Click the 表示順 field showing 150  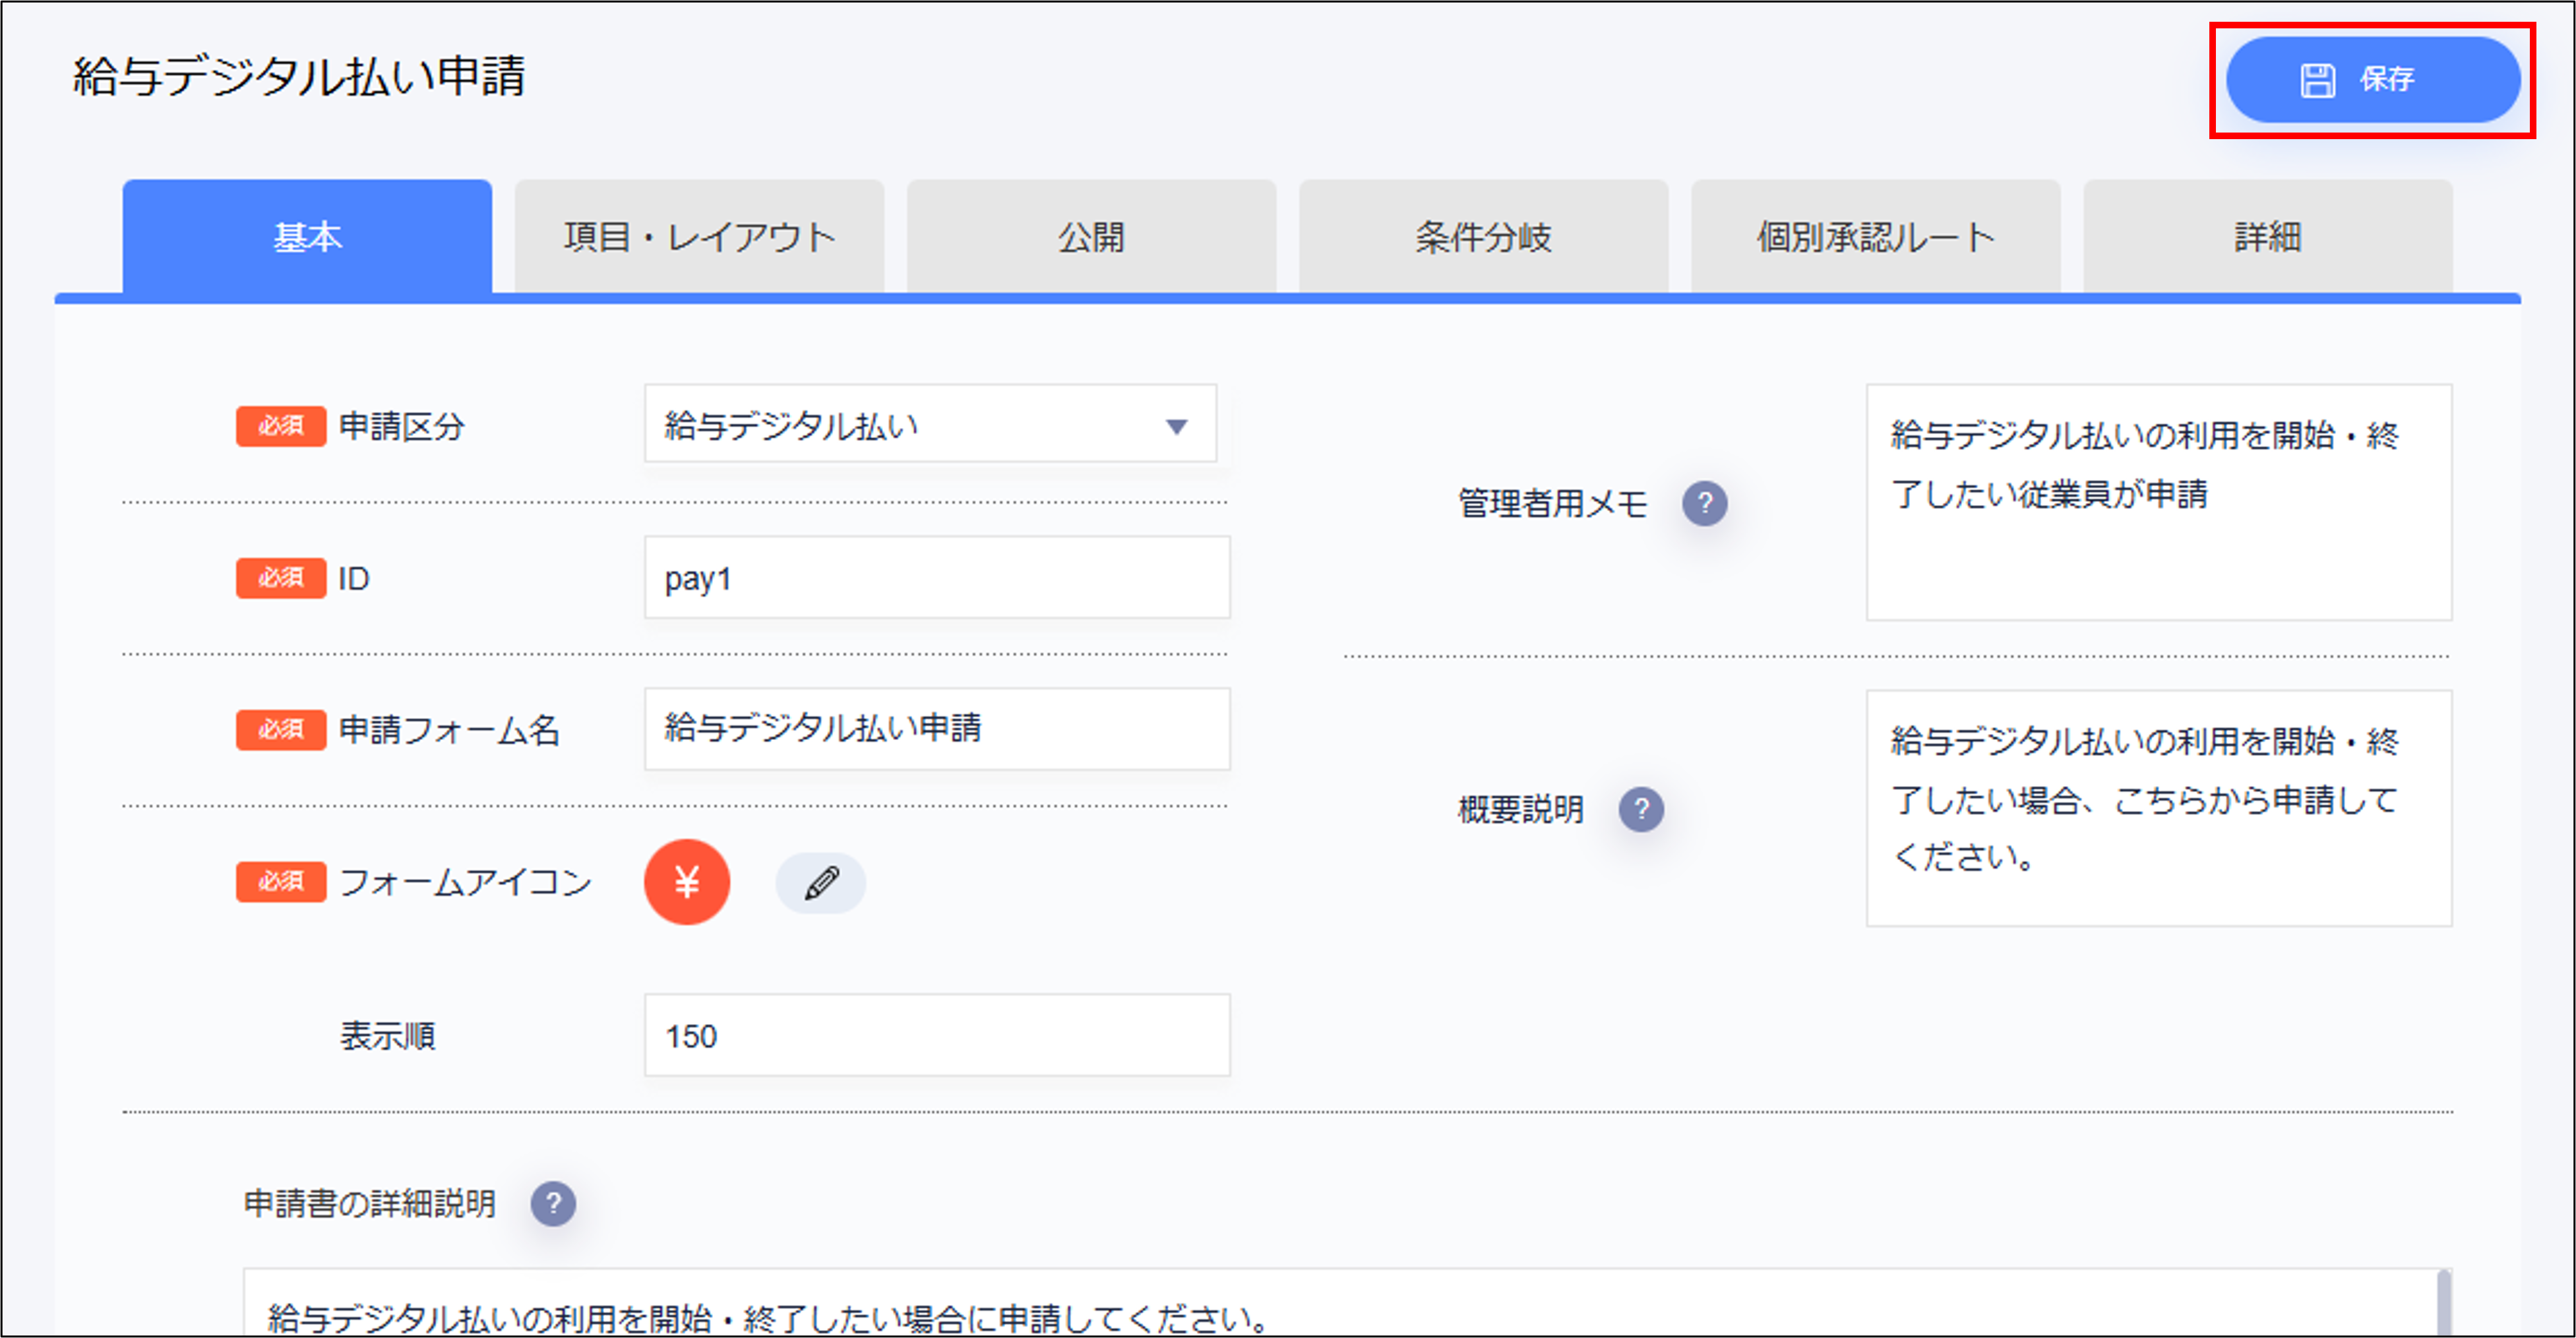click(x=937, y=1036)
